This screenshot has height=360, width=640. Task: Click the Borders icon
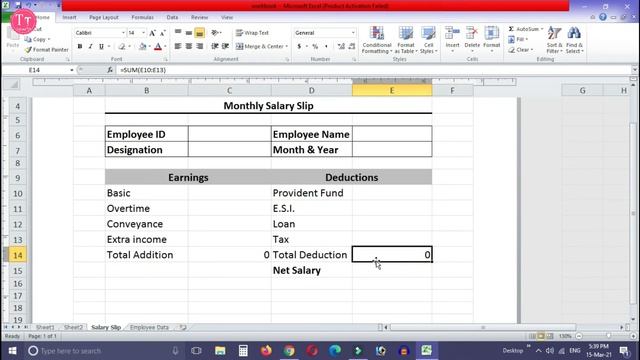(x=122, y=47)
